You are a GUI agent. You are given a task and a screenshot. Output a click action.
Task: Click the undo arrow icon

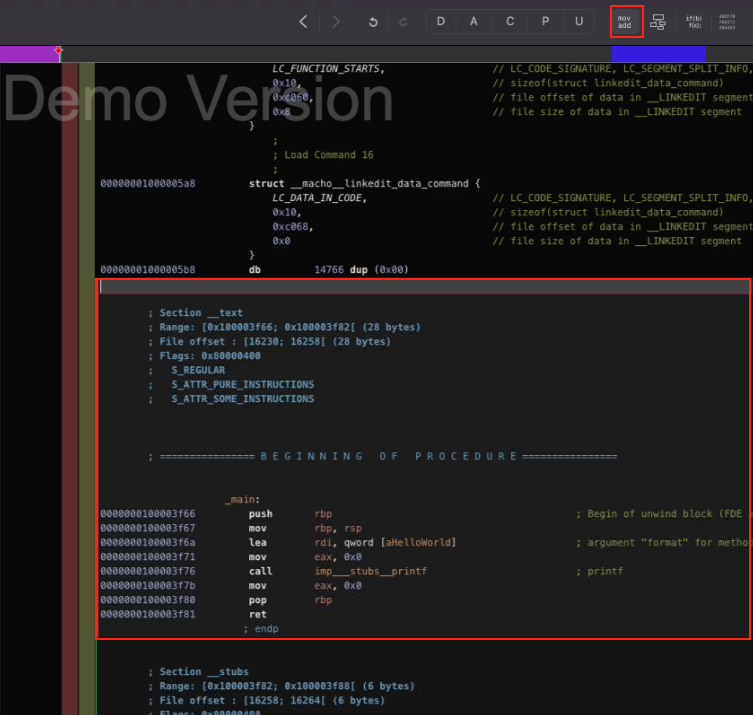[x=373, y=21]
